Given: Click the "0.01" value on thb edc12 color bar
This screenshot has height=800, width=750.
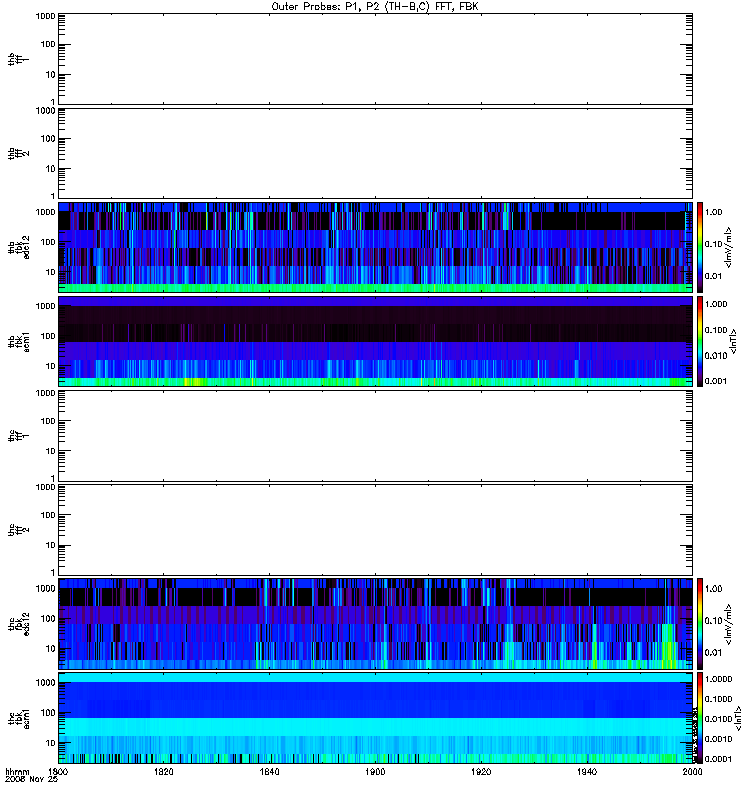Looking at the screenshot, I should [714, 276].
